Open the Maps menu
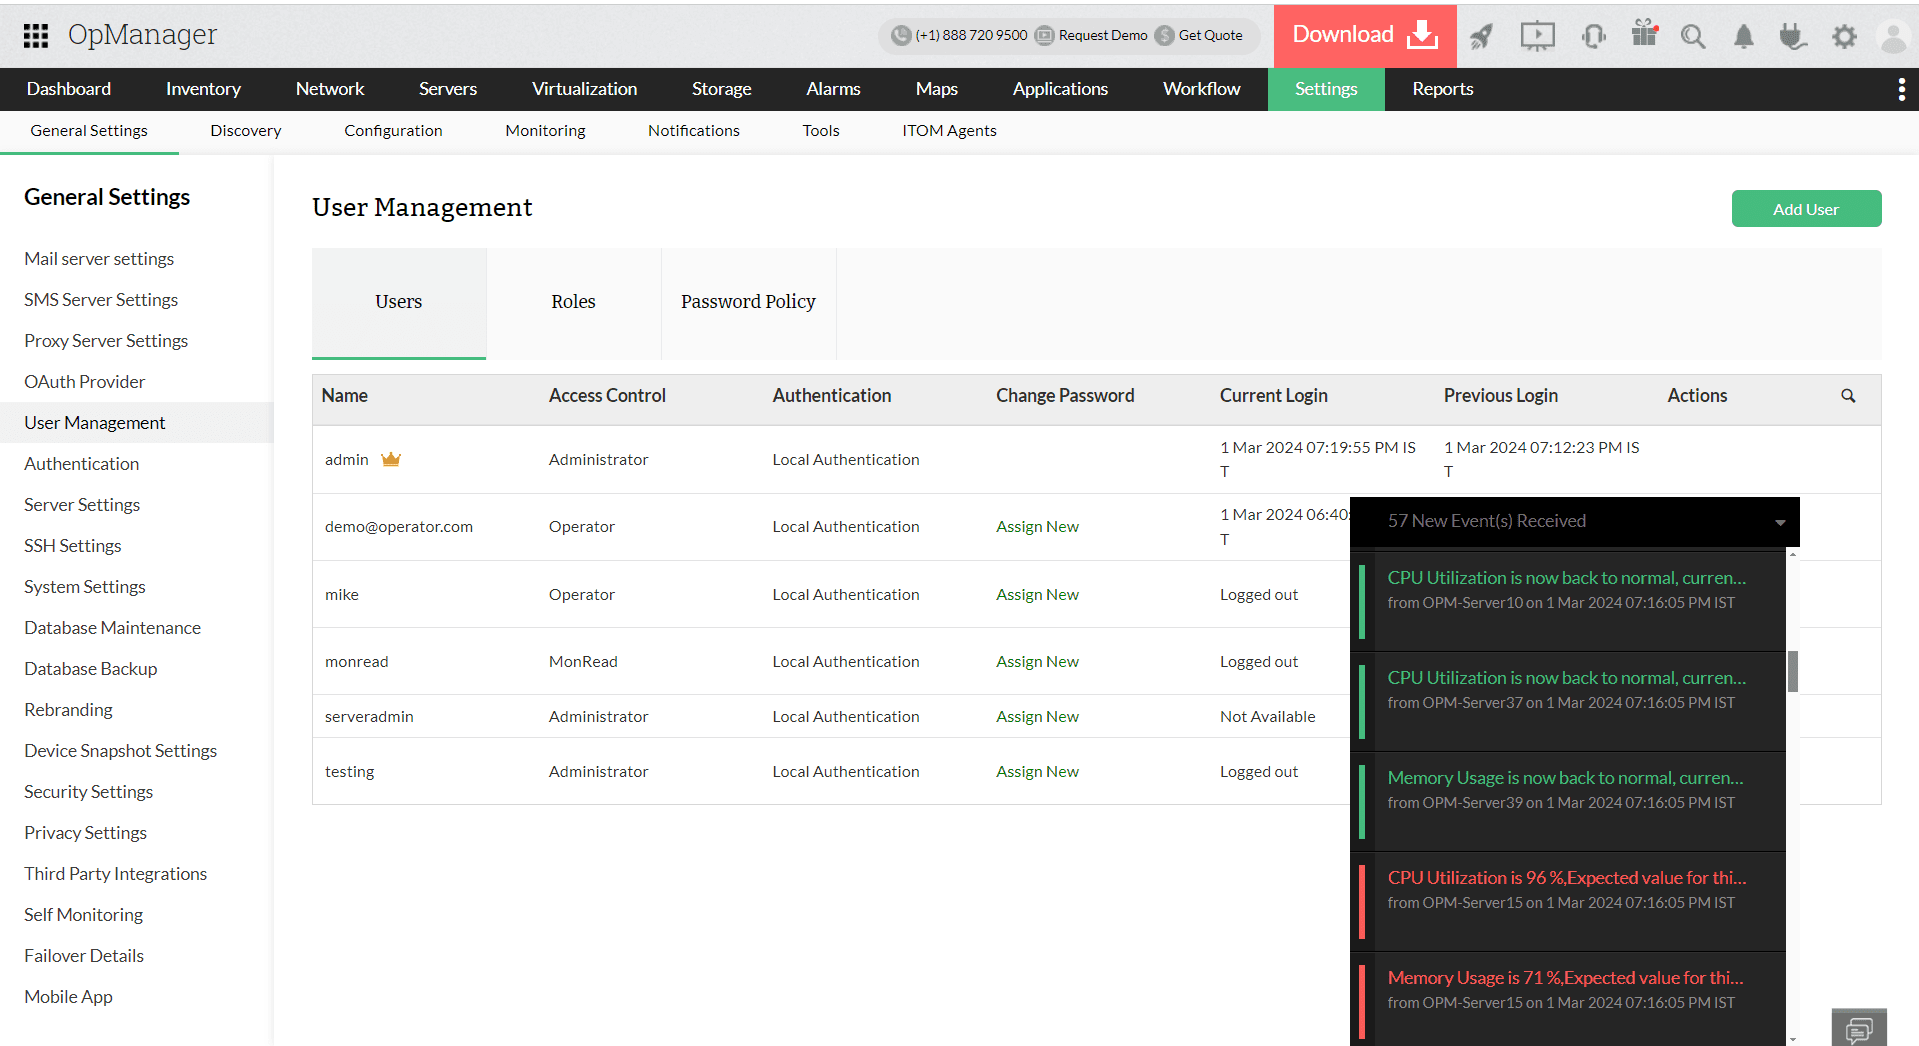 pos(937,89)
